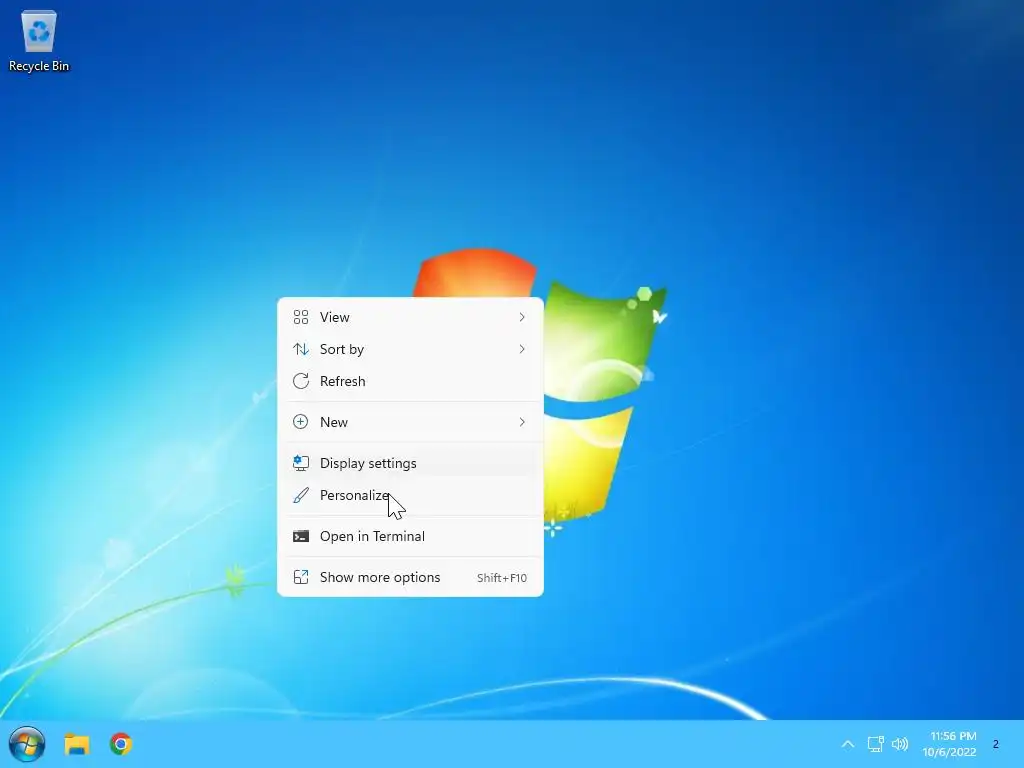Click the Display settings monitor icon
The image size is (1024, 768).
pos(300,464)
